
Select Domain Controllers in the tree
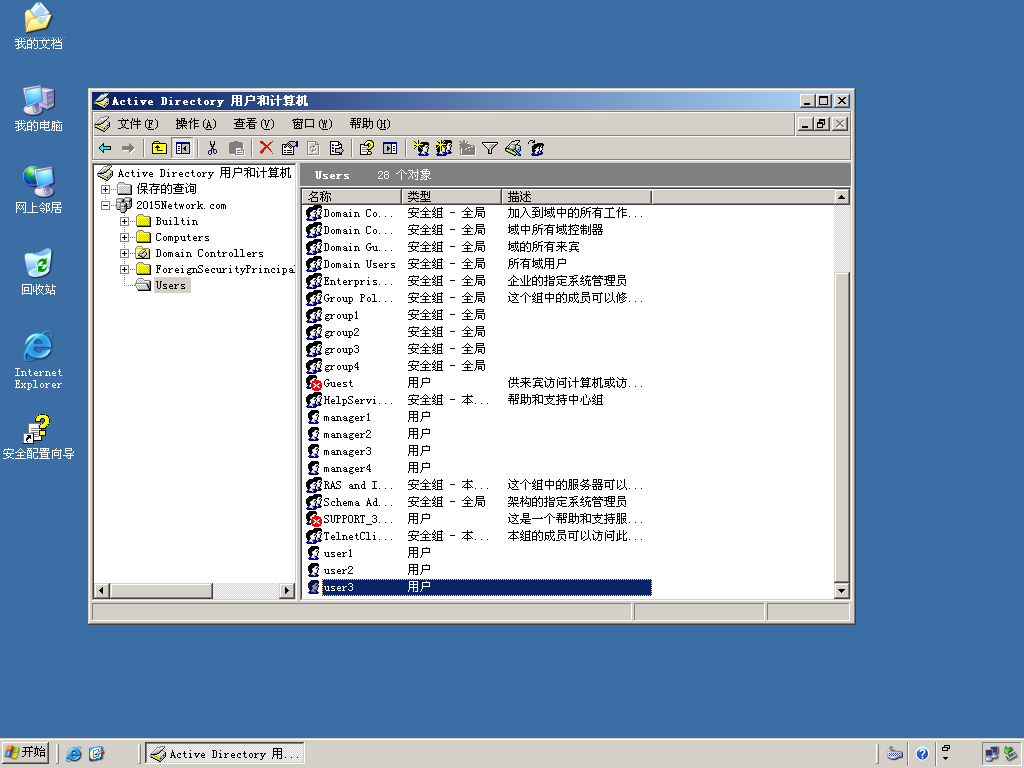pyautogui.click(x=209, y=253)
